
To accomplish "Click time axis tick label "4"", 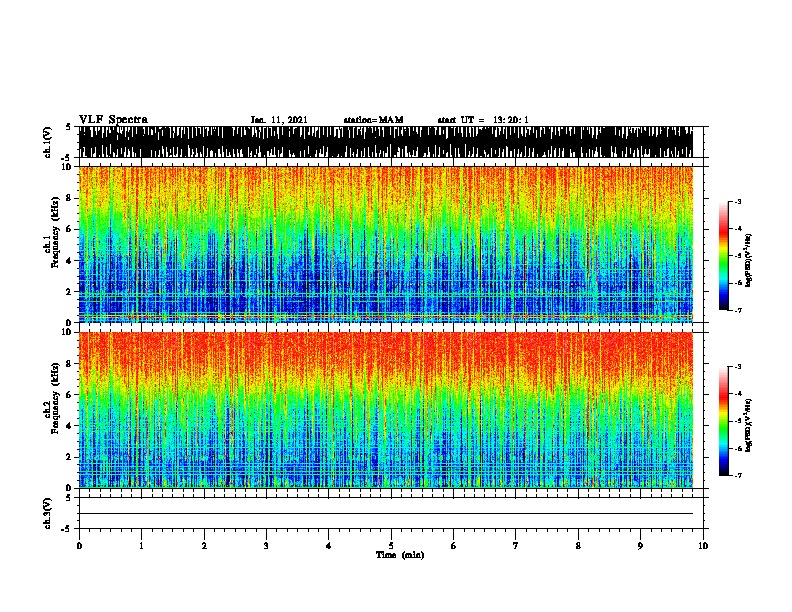I will pyautogui.click(x=329, y=546).
